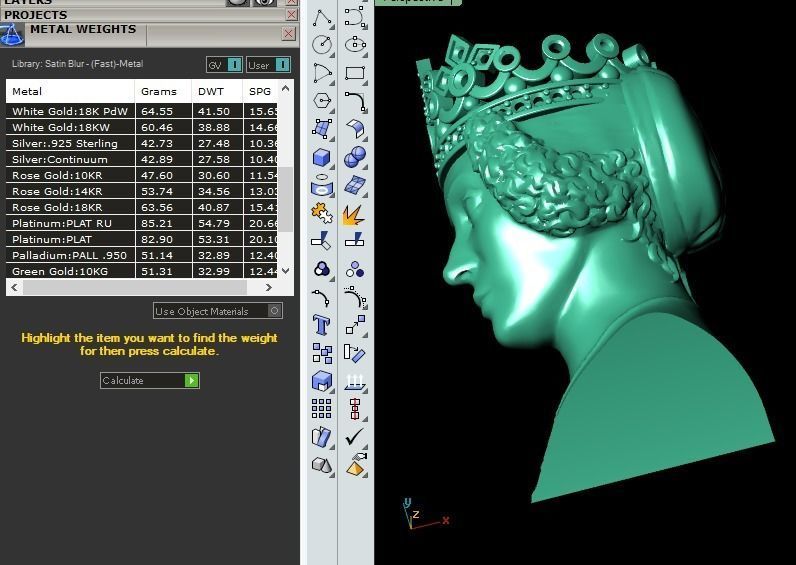The height and width of the screenshot is (565, 796).
Task: Select the Arc tool
Action: [322, 73]
